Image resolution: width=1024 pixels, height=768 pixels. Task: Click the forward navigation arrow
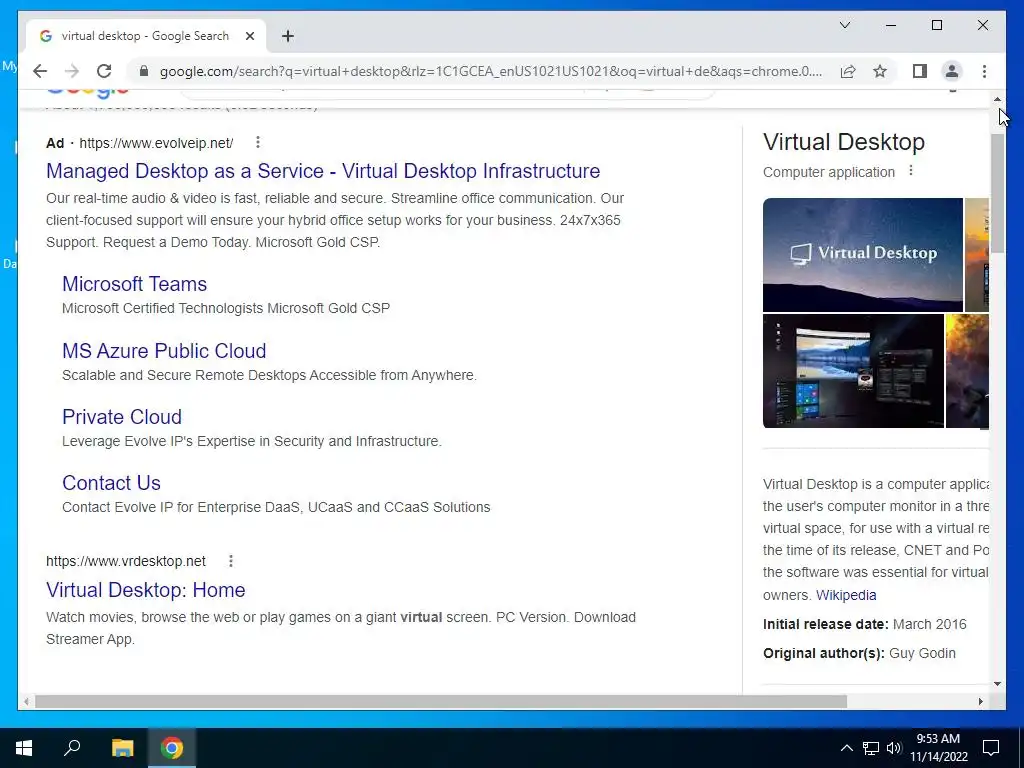pos(72,71)
